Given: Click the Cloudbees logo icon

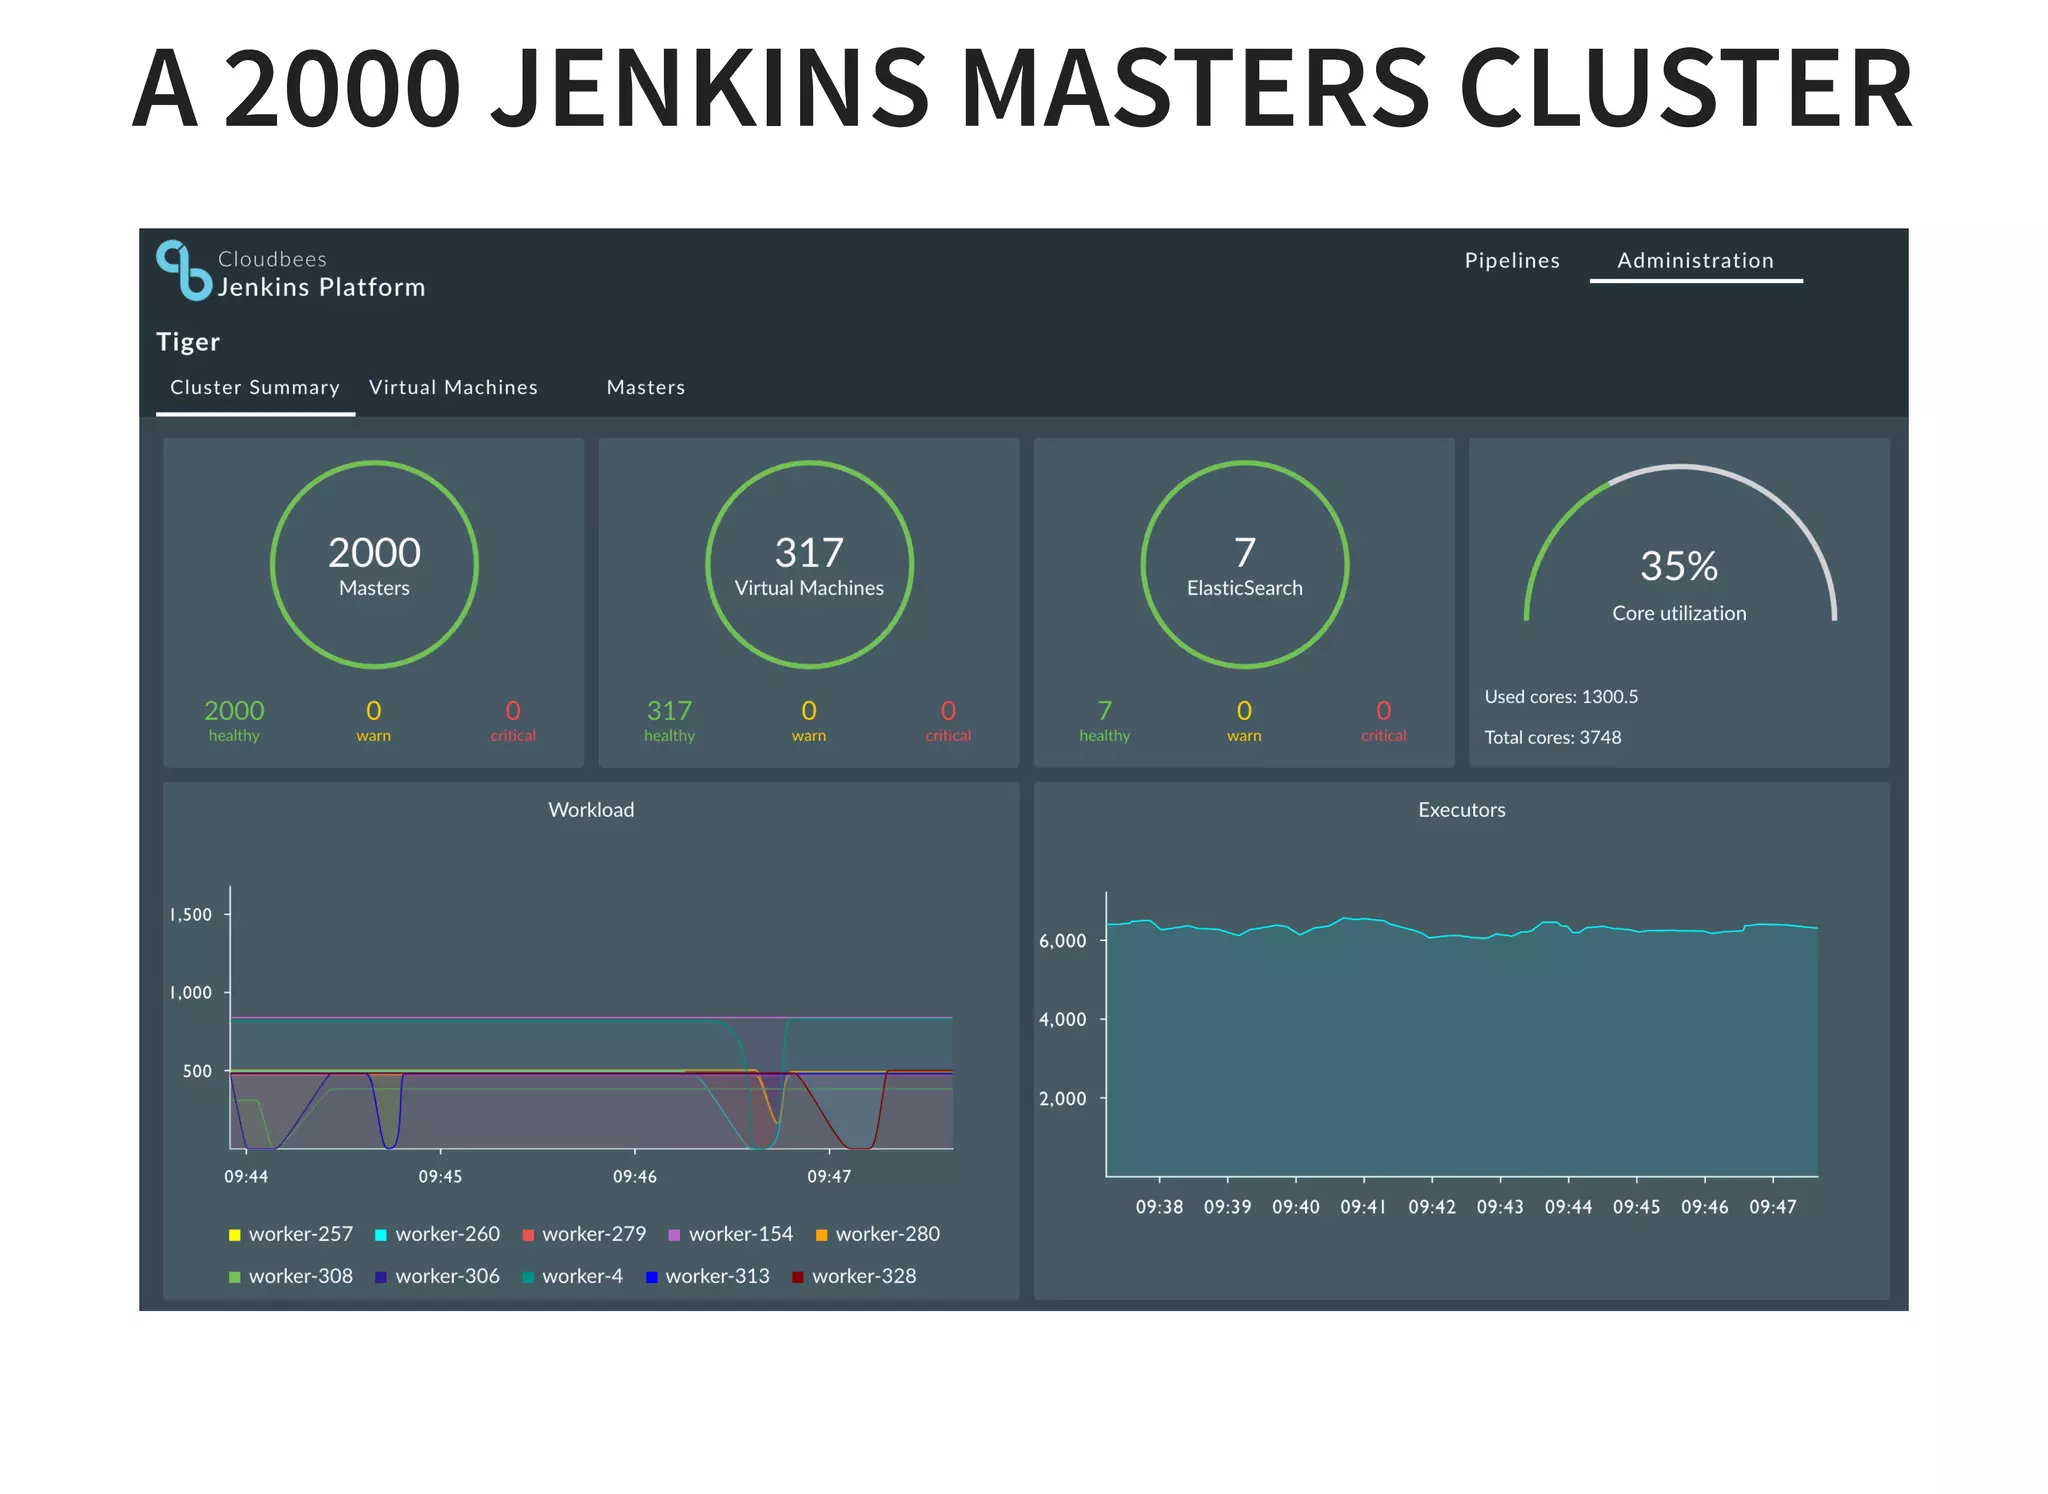Looking at the screenshot, I should pos(185,270).
